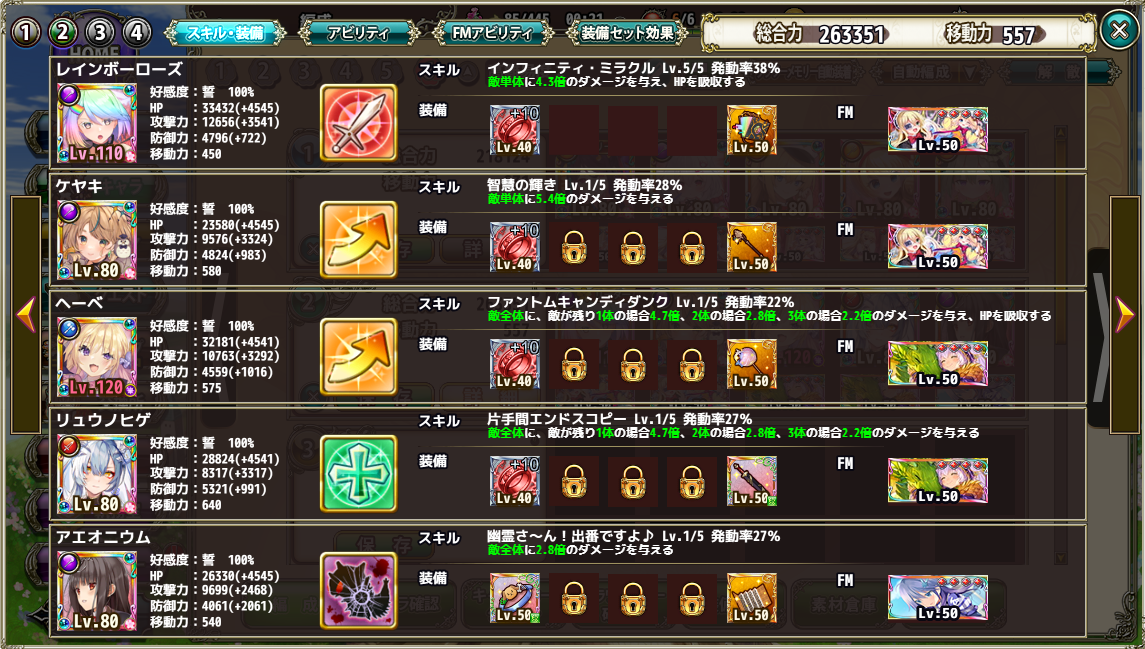Click Hebe's character portrait

coord(96,357)
